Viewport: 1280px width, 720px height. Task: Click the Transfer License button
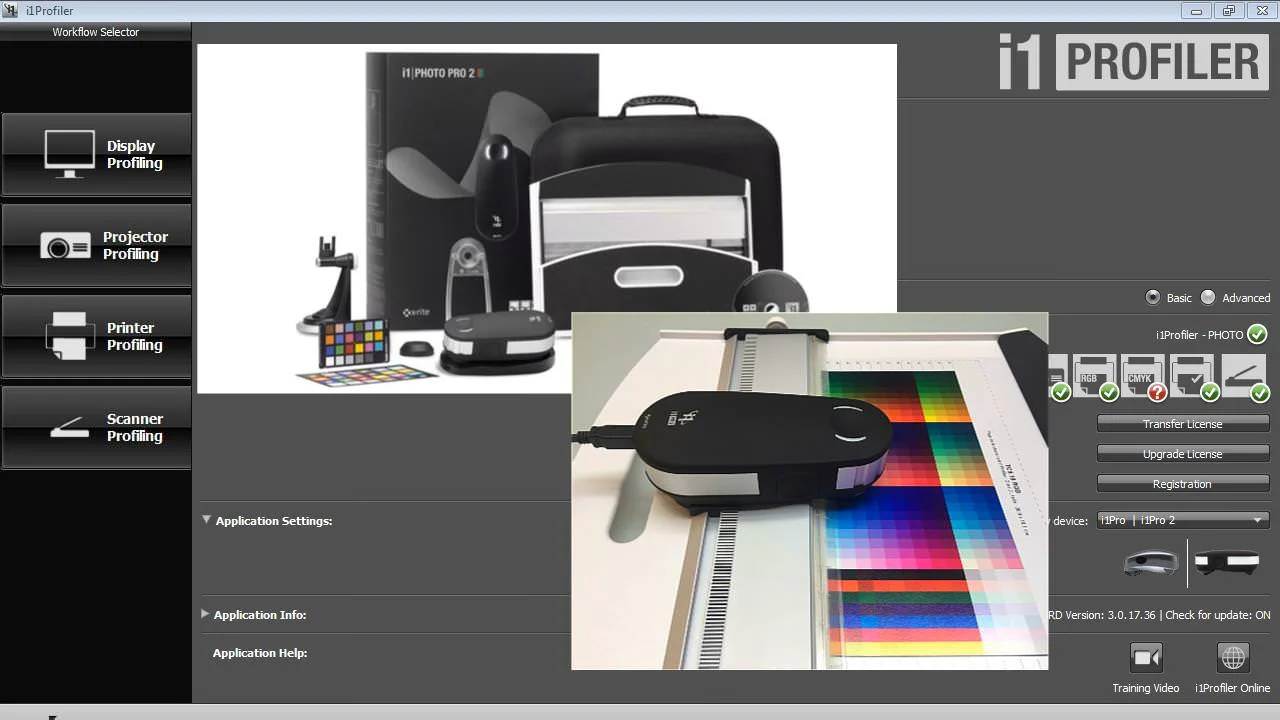click(x=1183, y=424)
